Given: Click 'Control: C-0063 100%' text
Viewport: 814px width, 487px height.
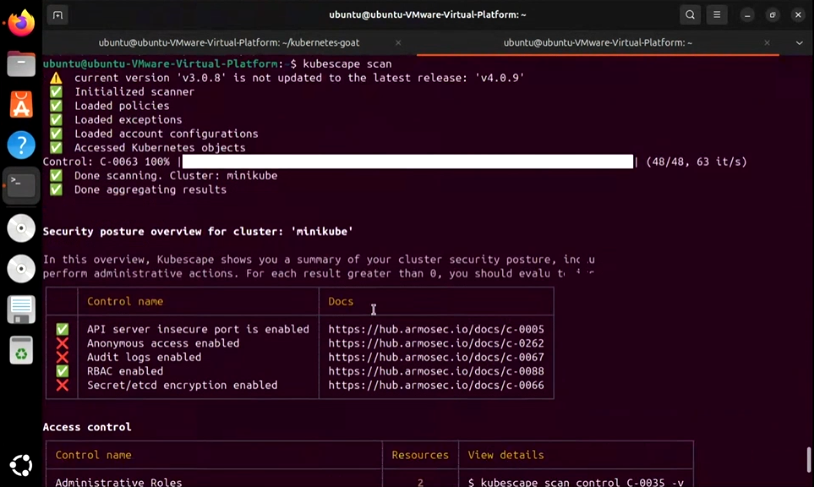Looking at the screenshot, I should click(106, 161).
